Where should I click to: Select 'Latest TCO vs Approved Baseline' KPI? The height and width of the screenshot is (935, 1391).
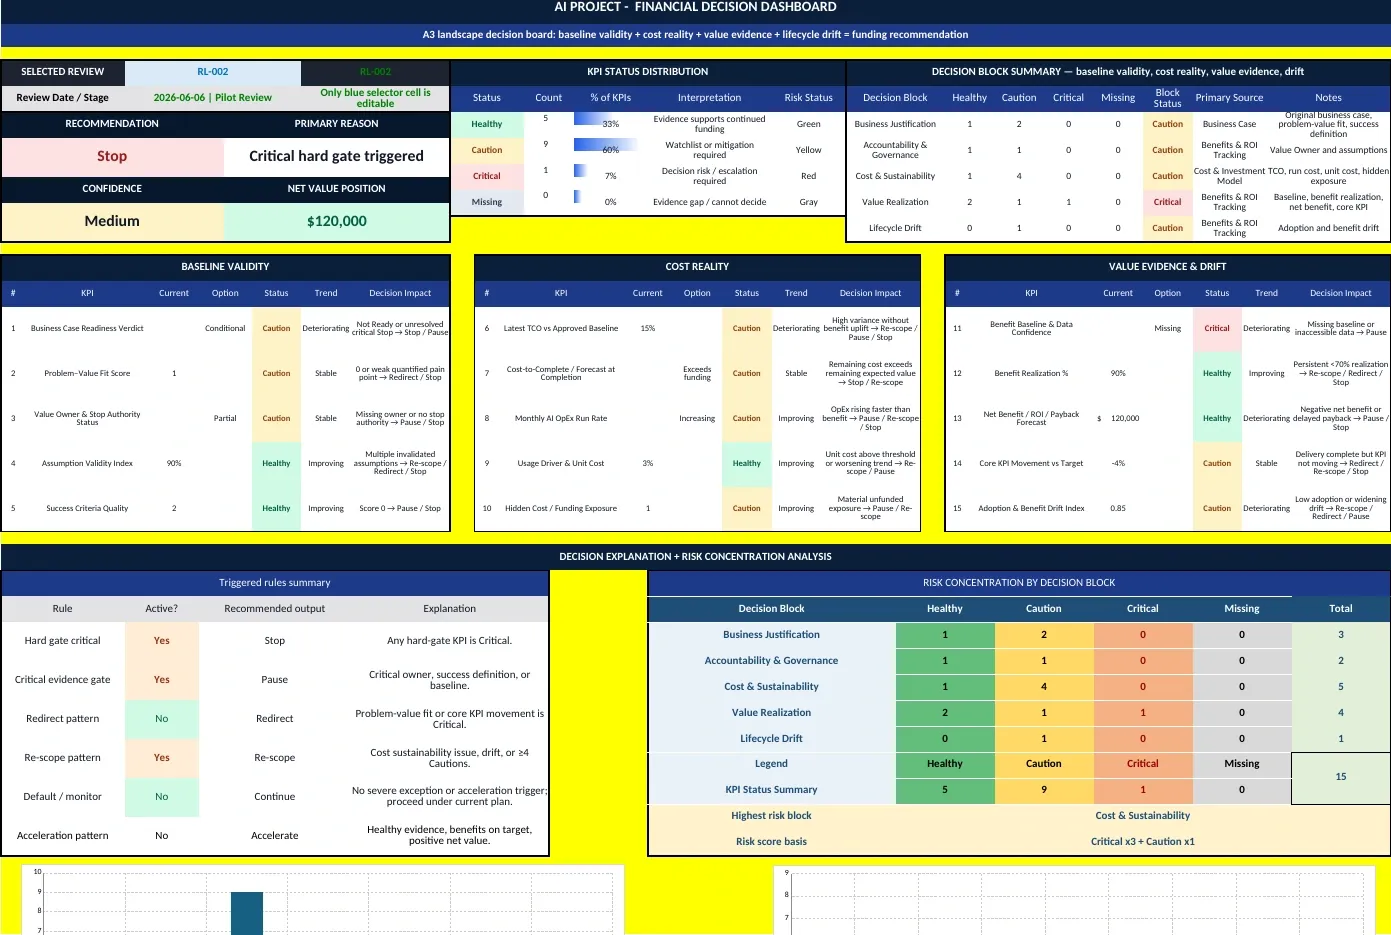pos(561,328)
